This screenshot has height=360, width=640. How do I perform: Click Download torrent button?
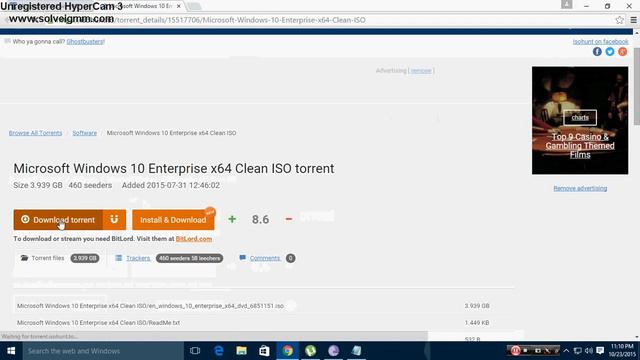pos(58,220)
